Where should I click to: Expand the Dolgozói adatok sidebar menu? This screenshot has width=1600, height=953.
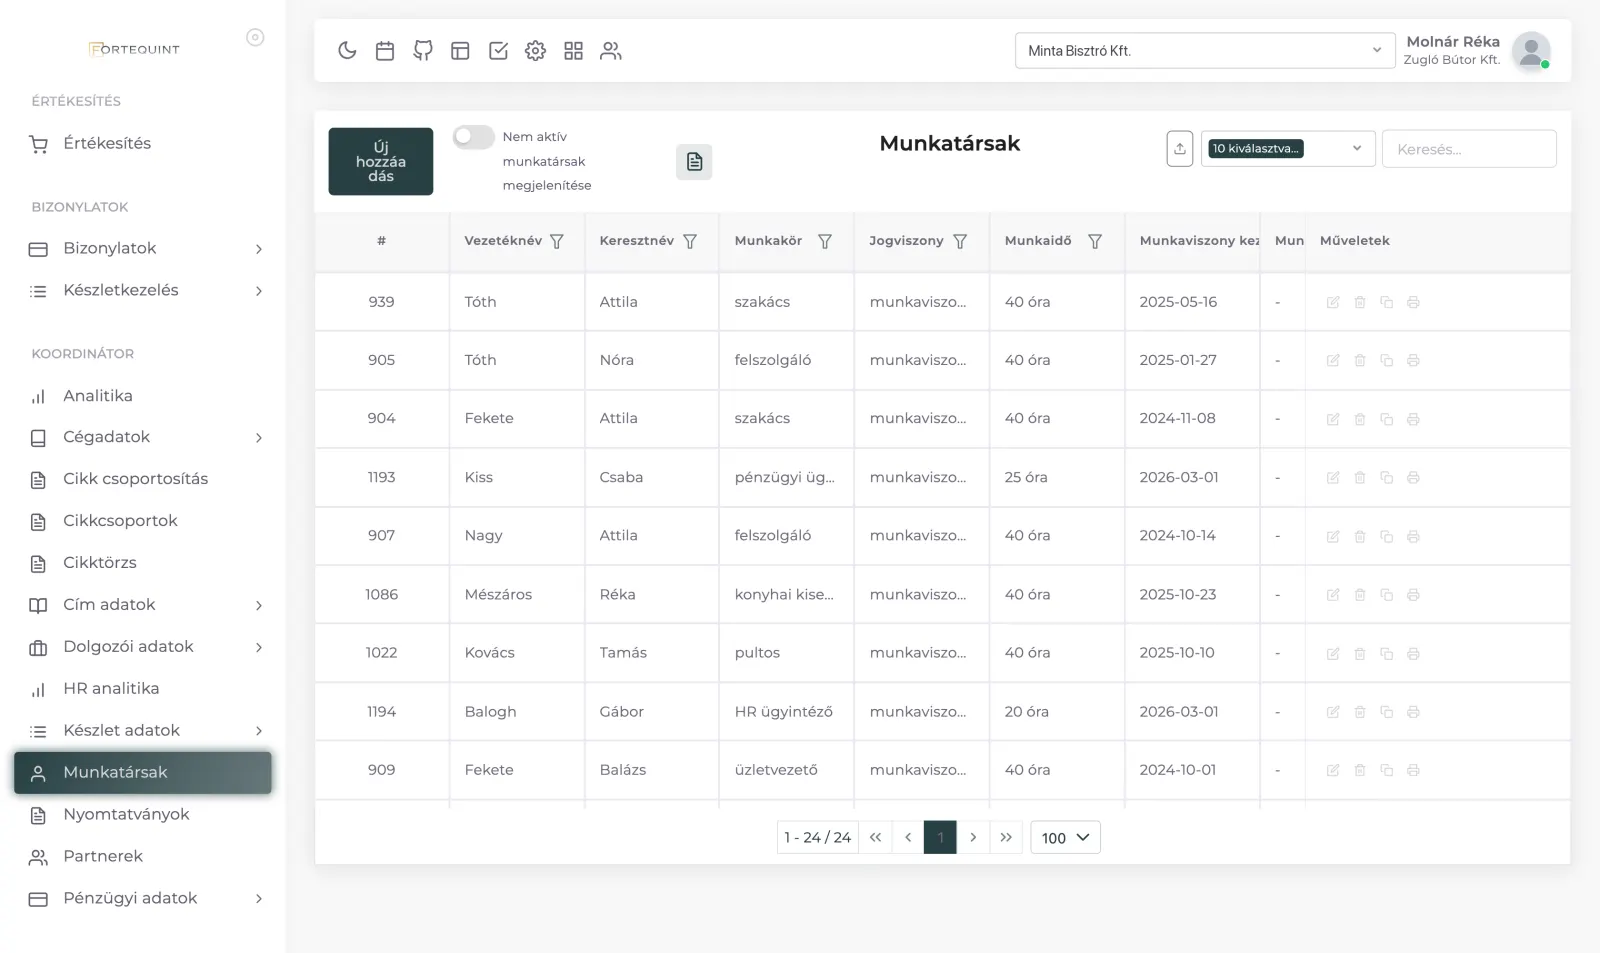pos(145,647)
